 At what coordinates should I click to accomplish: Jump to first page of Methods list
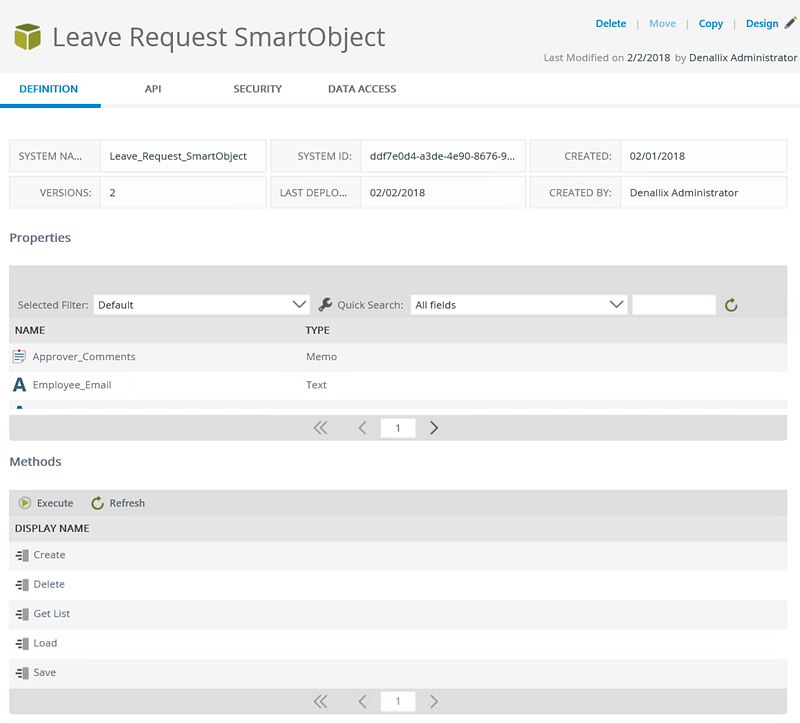click(x=320, y=702)
